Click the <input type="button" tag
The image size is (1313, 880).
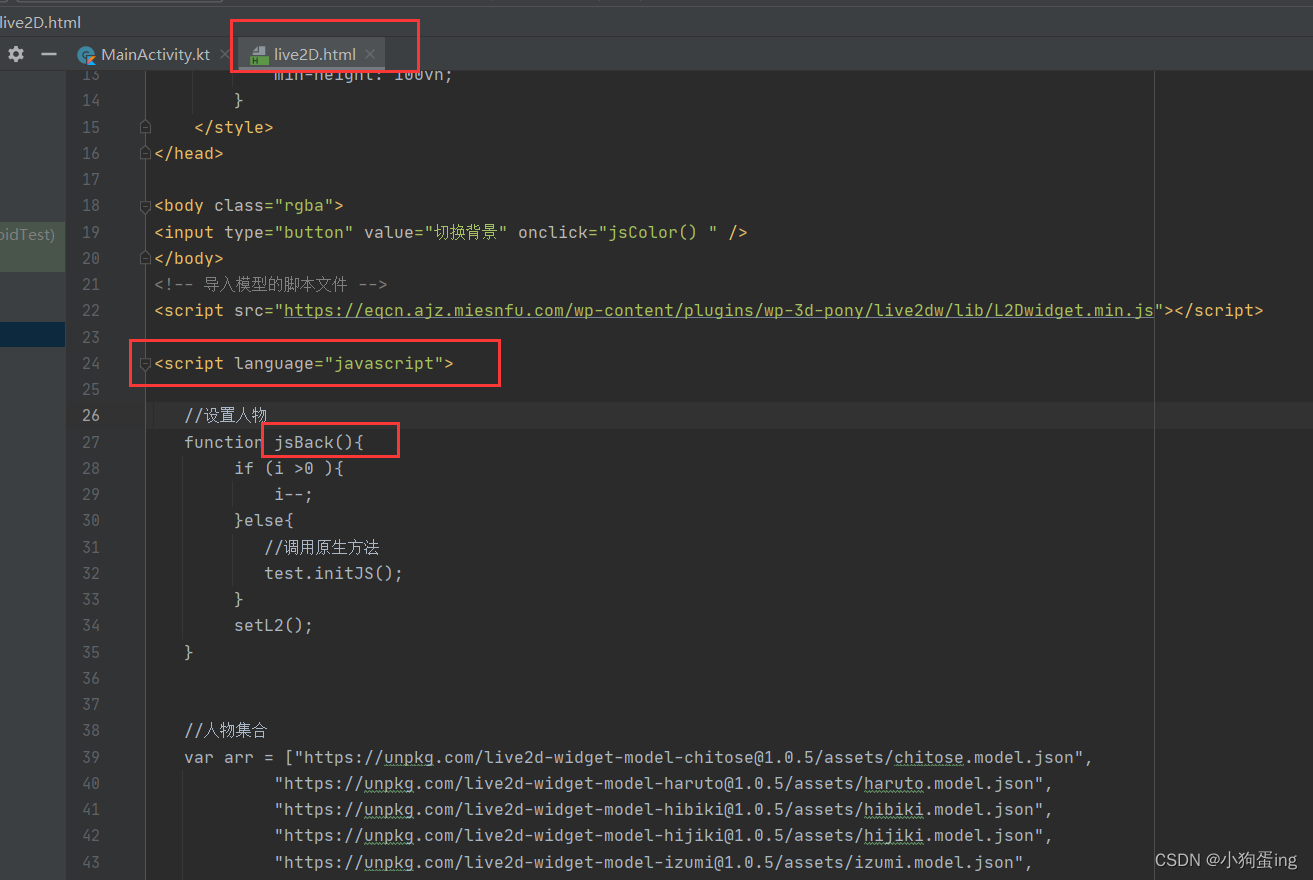coord(254,233)
